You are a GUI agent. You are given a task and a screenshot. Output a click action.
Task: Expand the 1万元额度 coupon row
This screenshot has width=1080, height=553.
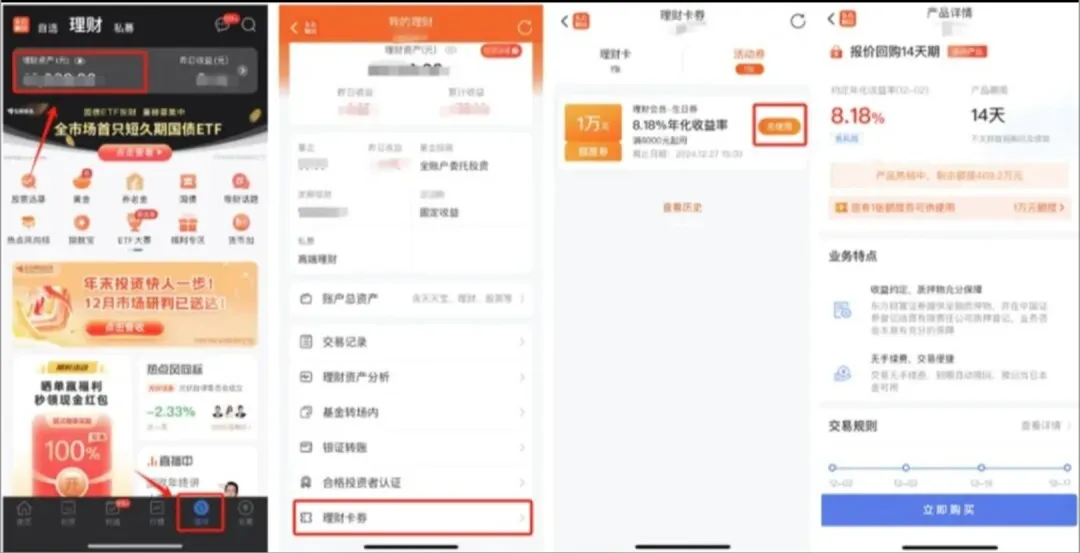coord(950,207)
